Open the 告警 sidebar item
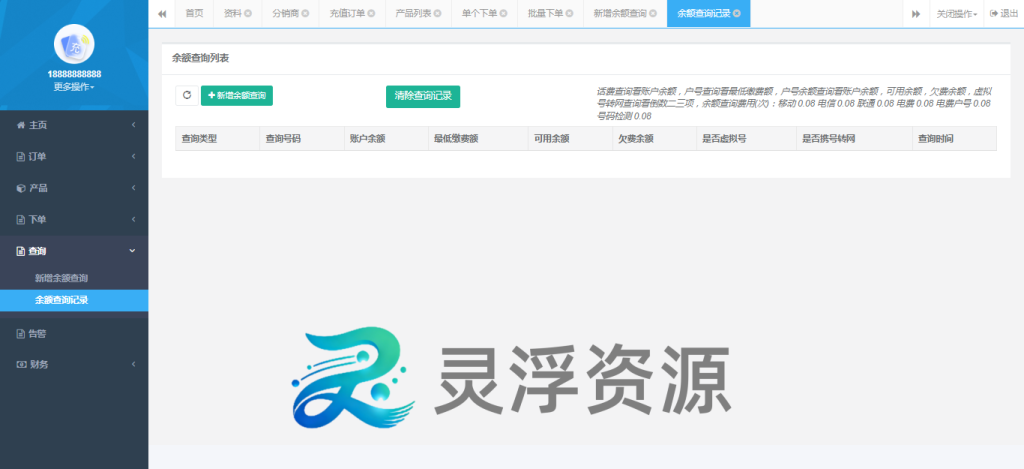 74,334
